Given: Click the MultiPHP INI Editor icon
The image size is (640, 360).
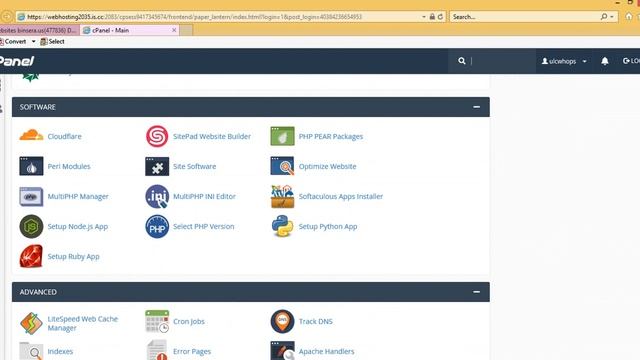Looking at the screenshot, I should (157, 196).
